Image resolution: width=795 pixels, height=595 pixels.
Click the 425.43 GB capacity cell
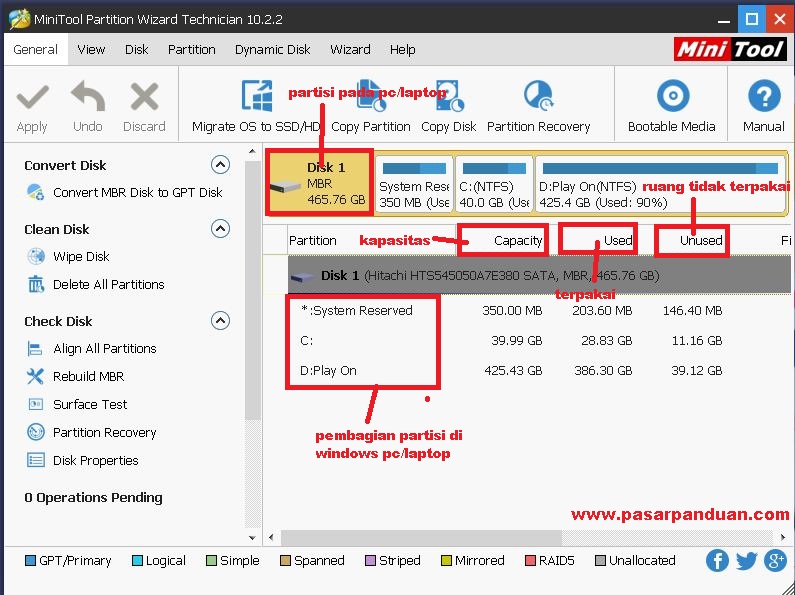click(513, 370)
